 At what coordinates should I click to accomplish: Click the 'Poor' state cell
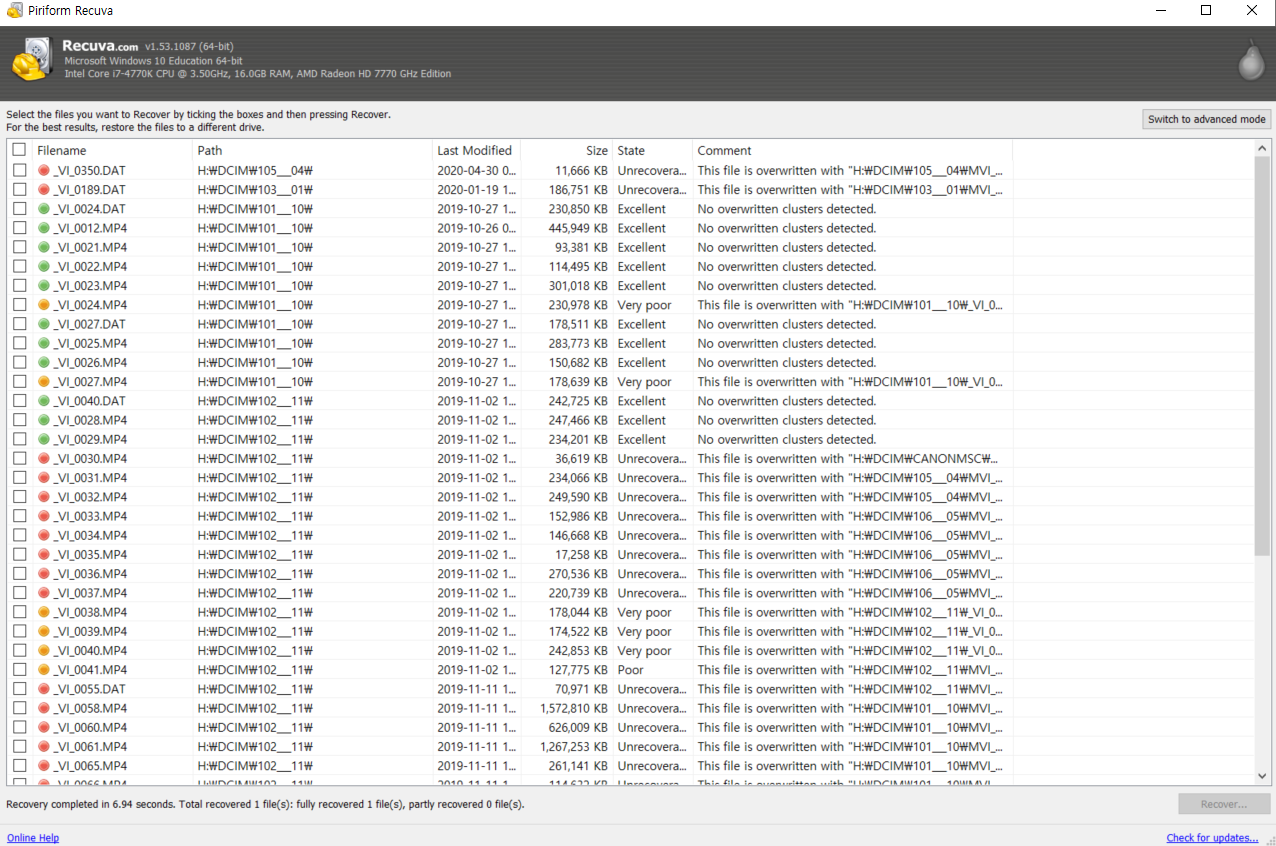coord(630,670)
